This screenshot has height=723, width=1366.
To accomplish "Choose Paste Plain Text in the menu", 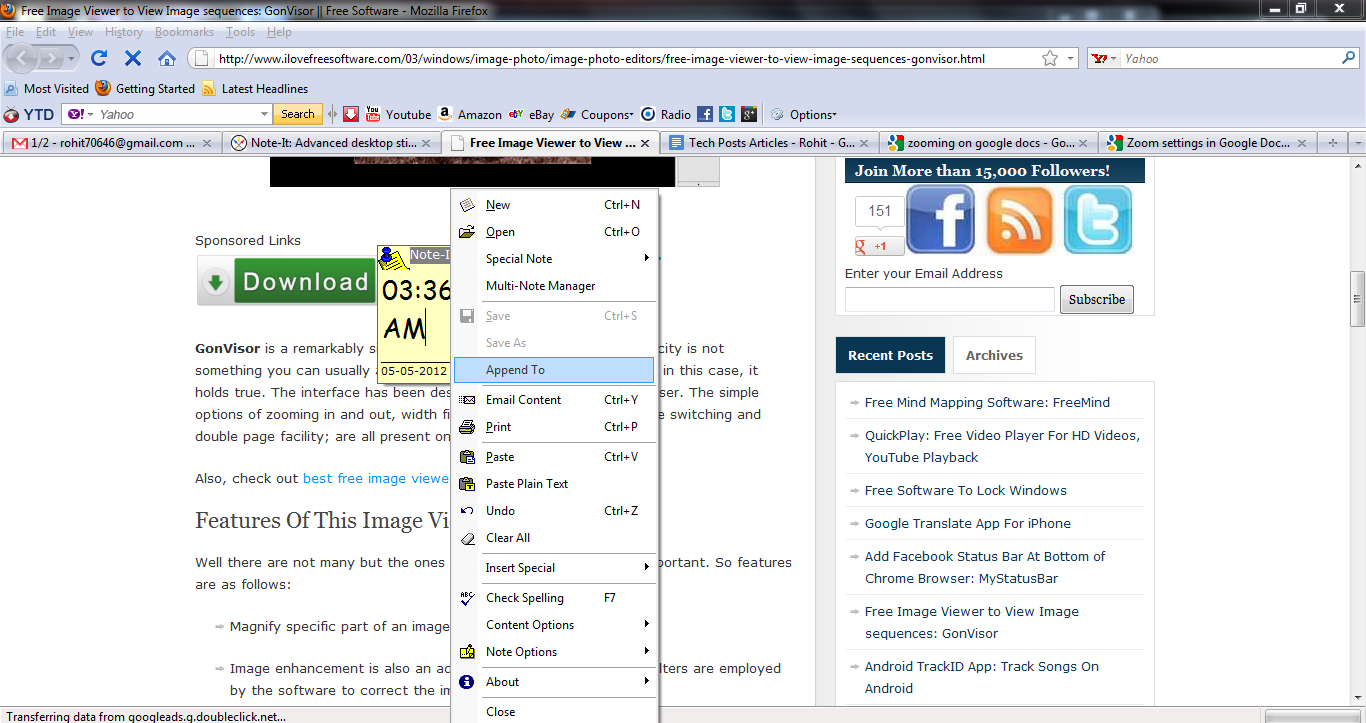I will tap(556, 484).
